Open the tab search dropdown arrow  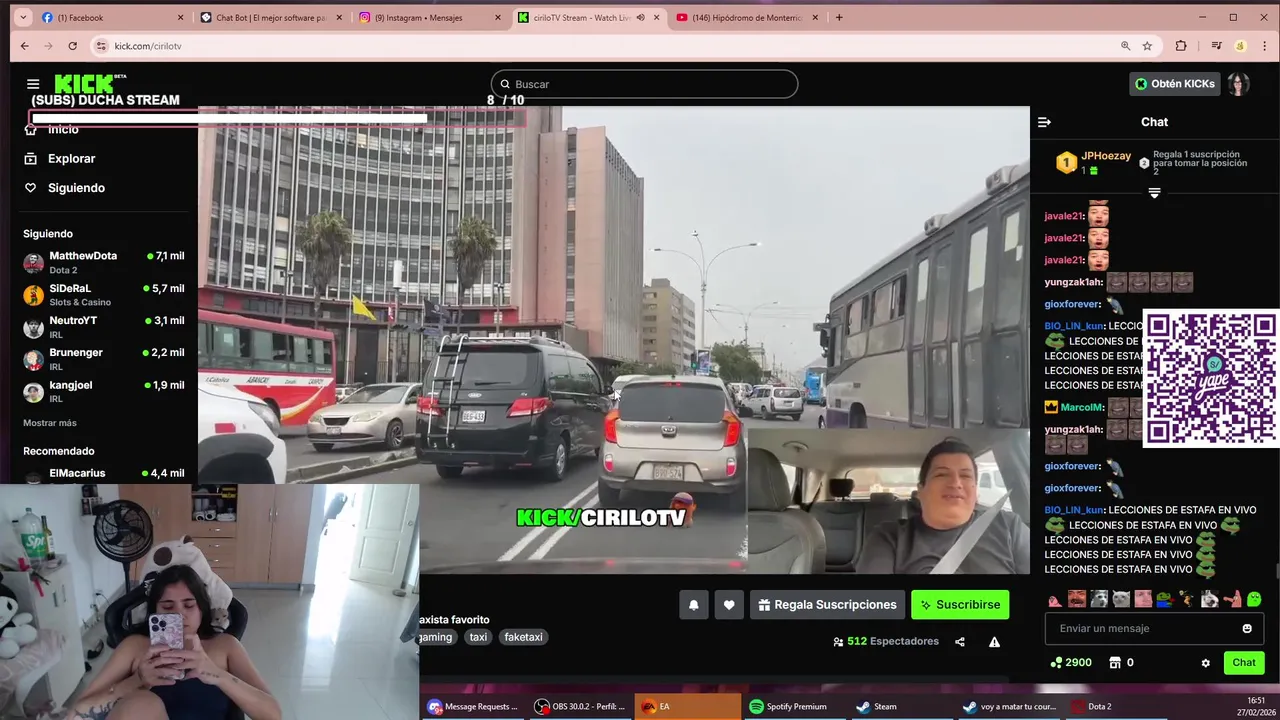(23, 17)
